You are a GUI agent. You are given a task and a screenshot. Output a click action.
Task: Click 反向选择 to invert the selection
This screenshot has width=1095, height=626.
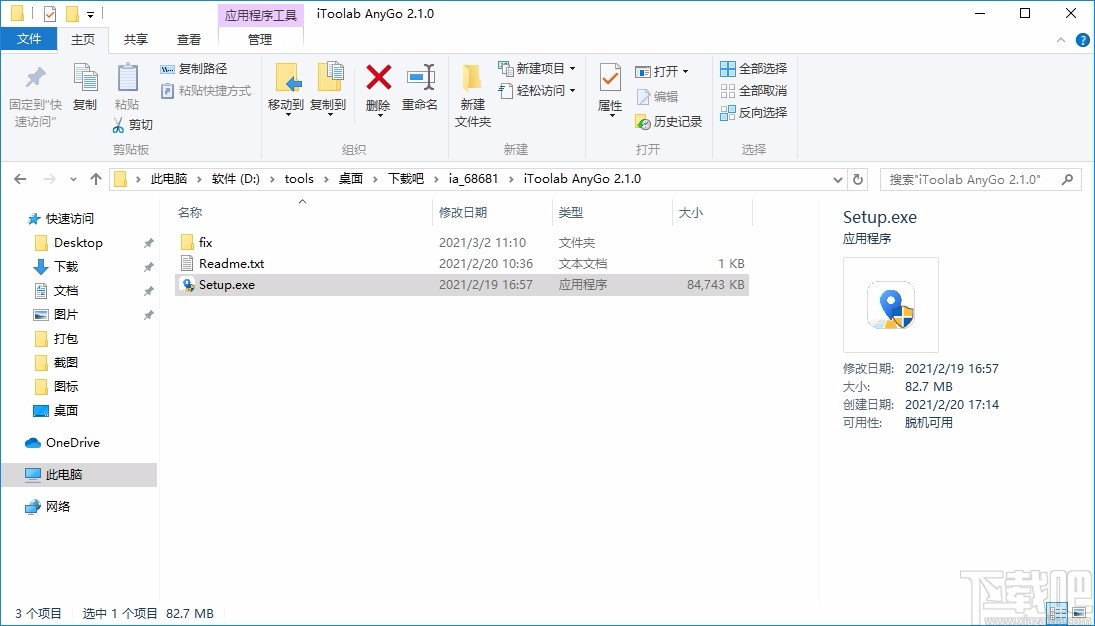pos(752,112)
